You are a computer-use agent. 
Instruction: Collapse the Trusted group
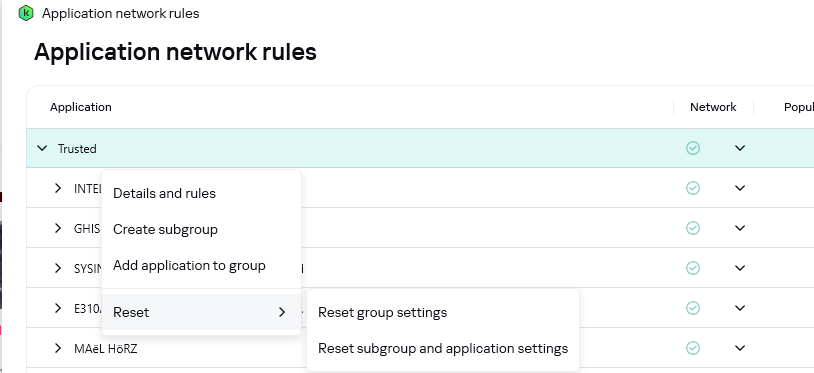pyautogui.click(x=42, y=149)
